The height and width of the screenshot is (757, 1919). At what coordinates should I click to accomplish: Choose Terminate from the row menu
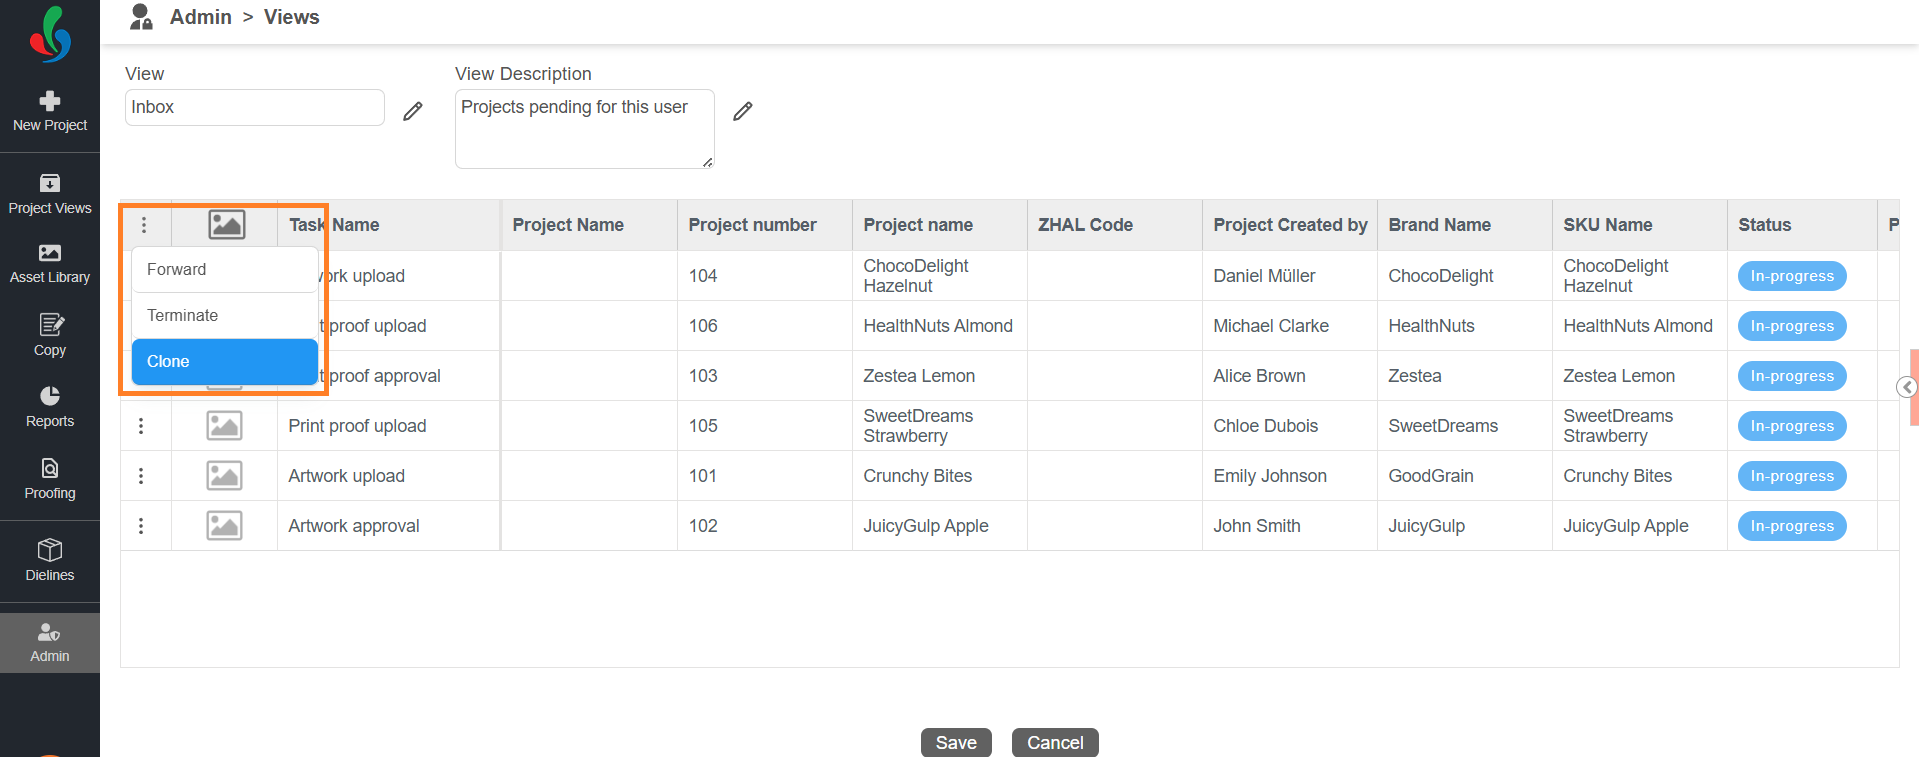(x=224, y=315)
